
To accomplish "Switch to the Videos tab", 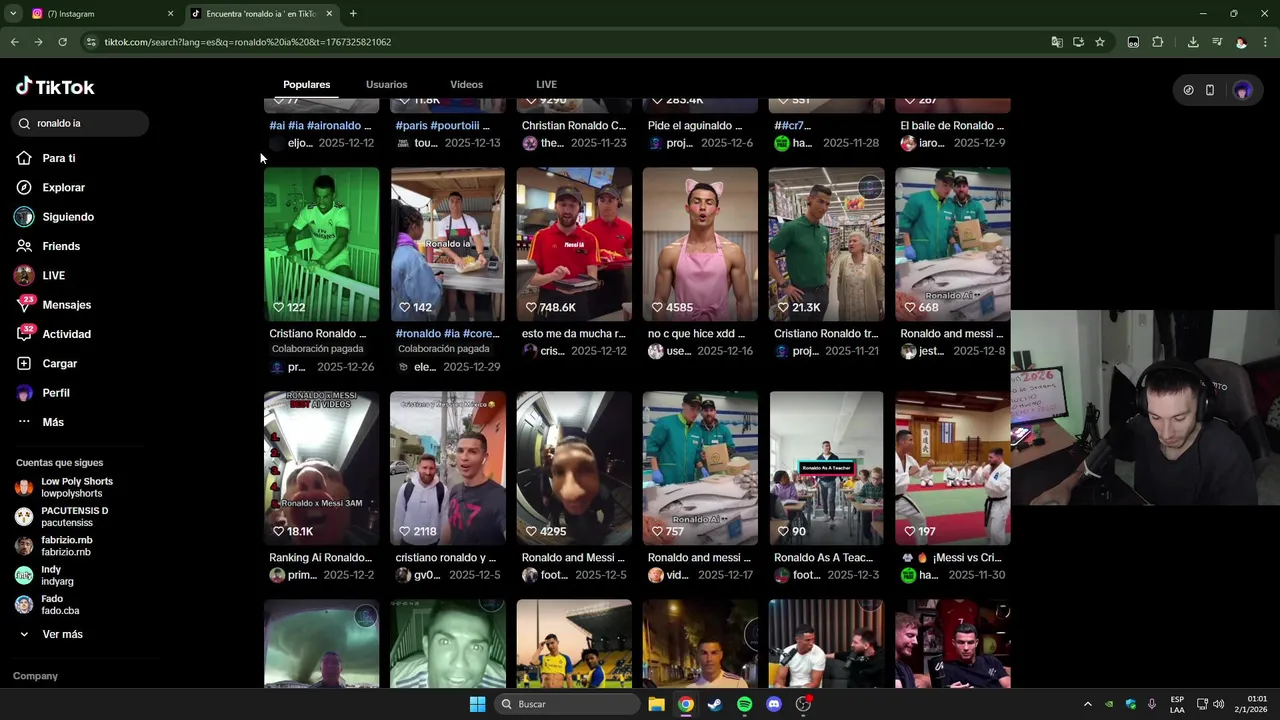I will coord(466,84).
